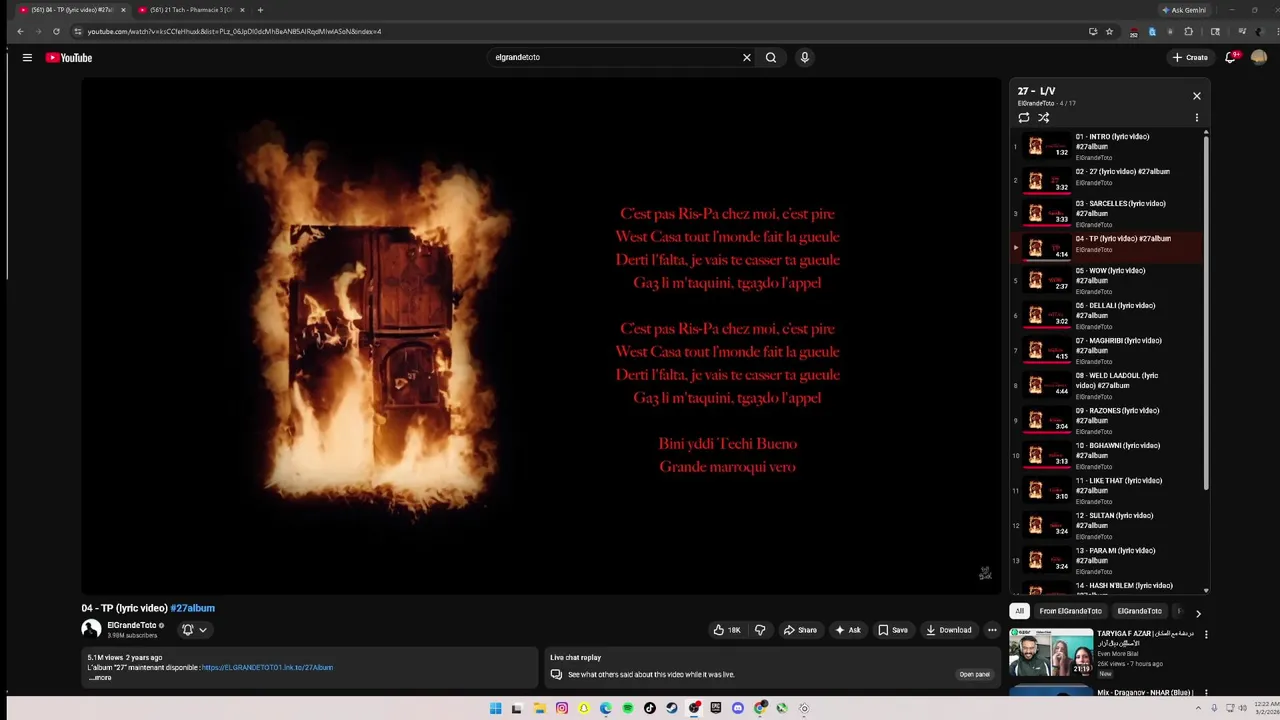Open options for the Mix - Draganov video
Screen dimensions: 1280x720
[1206, 692]
